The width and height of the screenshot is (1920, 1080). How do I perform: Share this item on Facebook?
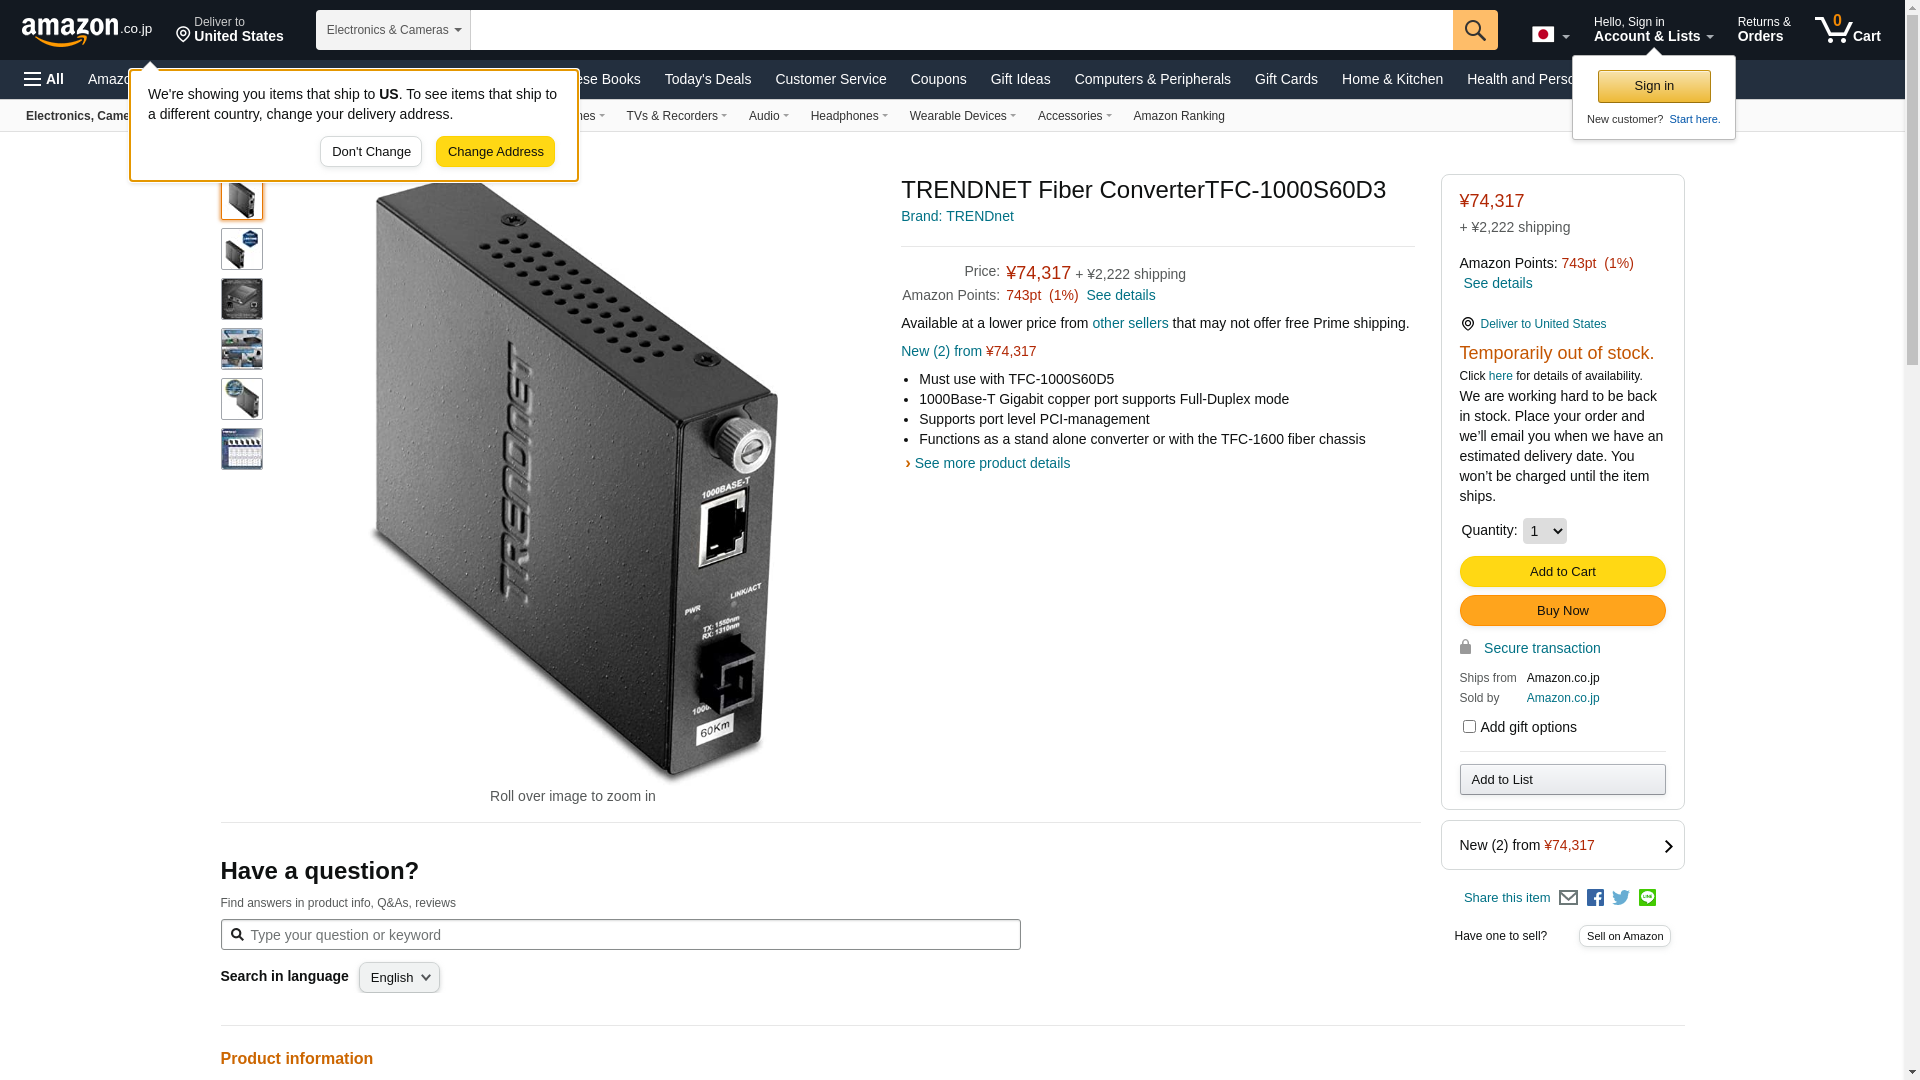click(1595, 898)
